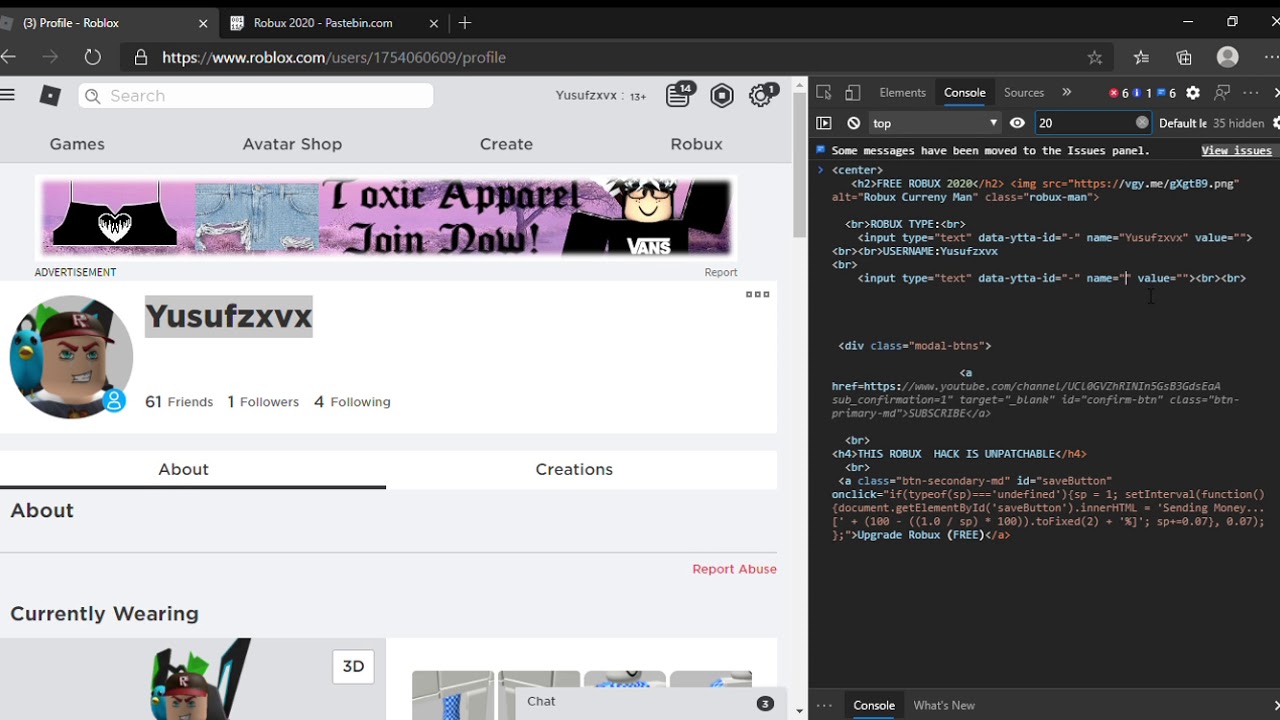The image size is (1280, 720).
Task: Open the What's New drawer tab
Action: click(944, 705)
